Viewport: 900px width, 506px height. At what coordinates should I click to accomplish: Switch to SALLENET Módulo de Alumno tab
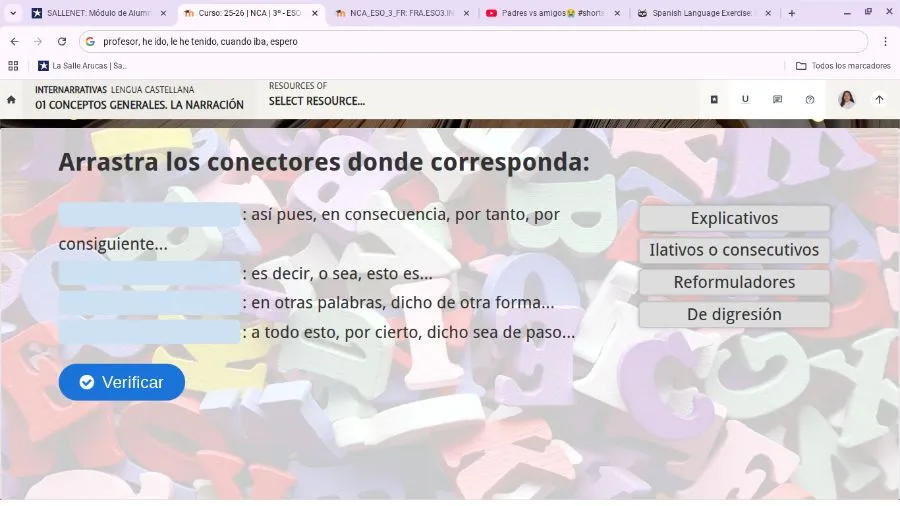click(x=99, y=13)
